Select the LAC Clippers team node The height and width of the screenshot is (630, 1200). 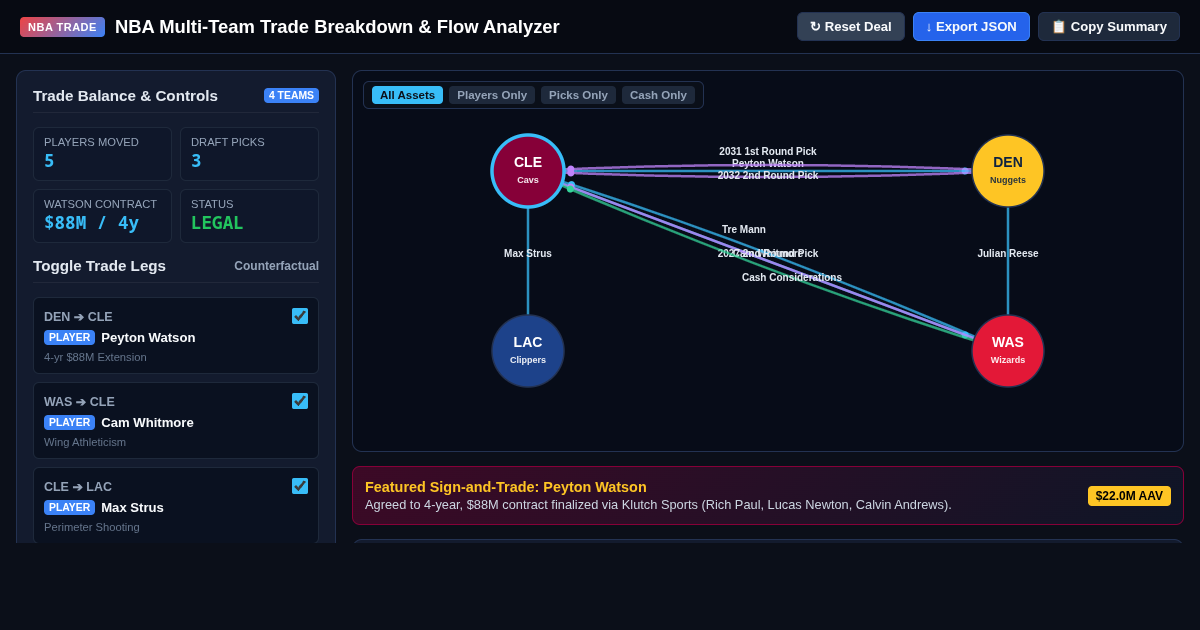tap(528, 351)
